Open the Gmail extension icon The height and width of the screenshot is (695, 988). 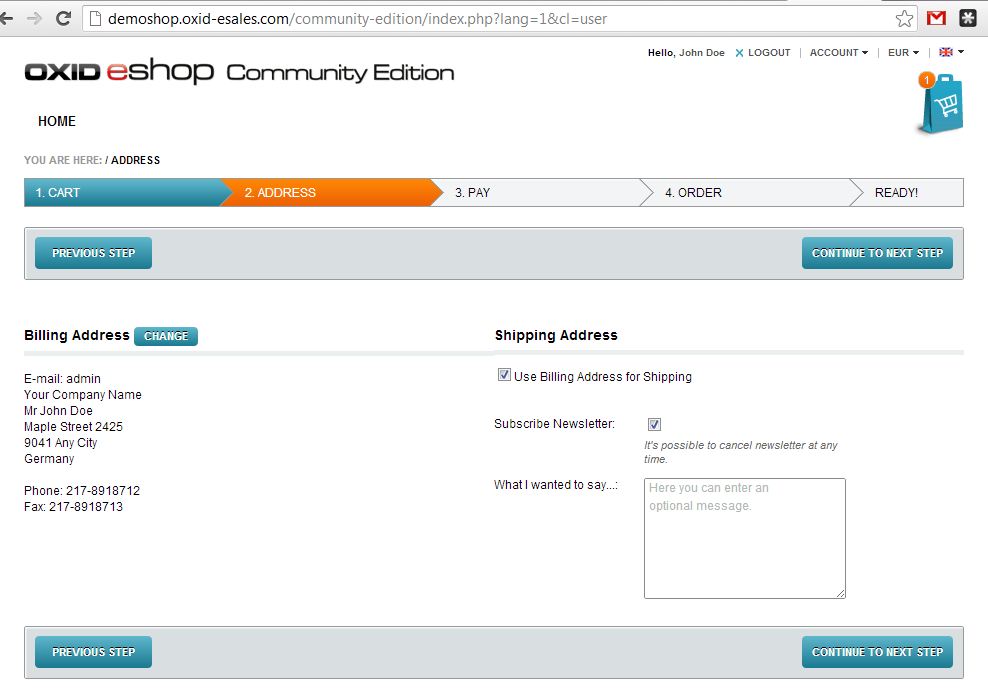click(936, 18)
